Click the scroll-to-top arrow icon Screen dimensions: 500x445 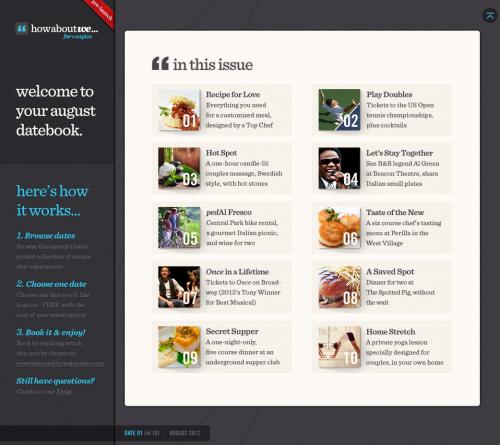[x=490, y=15]
